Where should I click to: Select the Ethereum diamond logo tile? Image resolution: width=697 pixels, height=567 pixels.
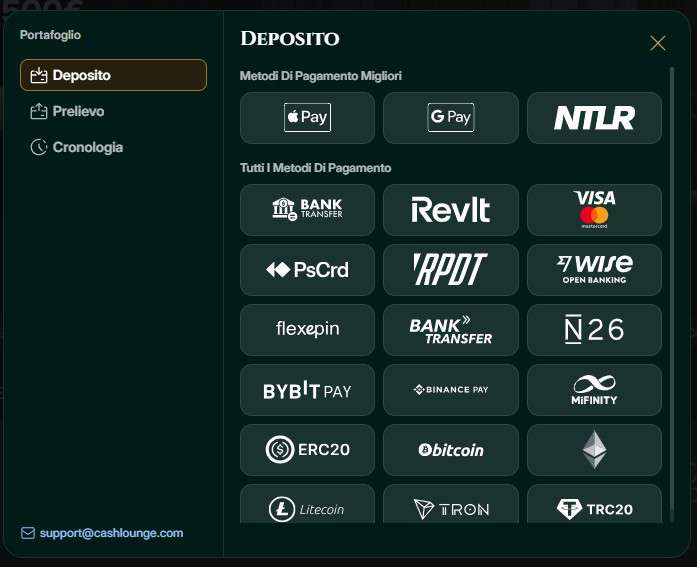[x=594, y=450]
